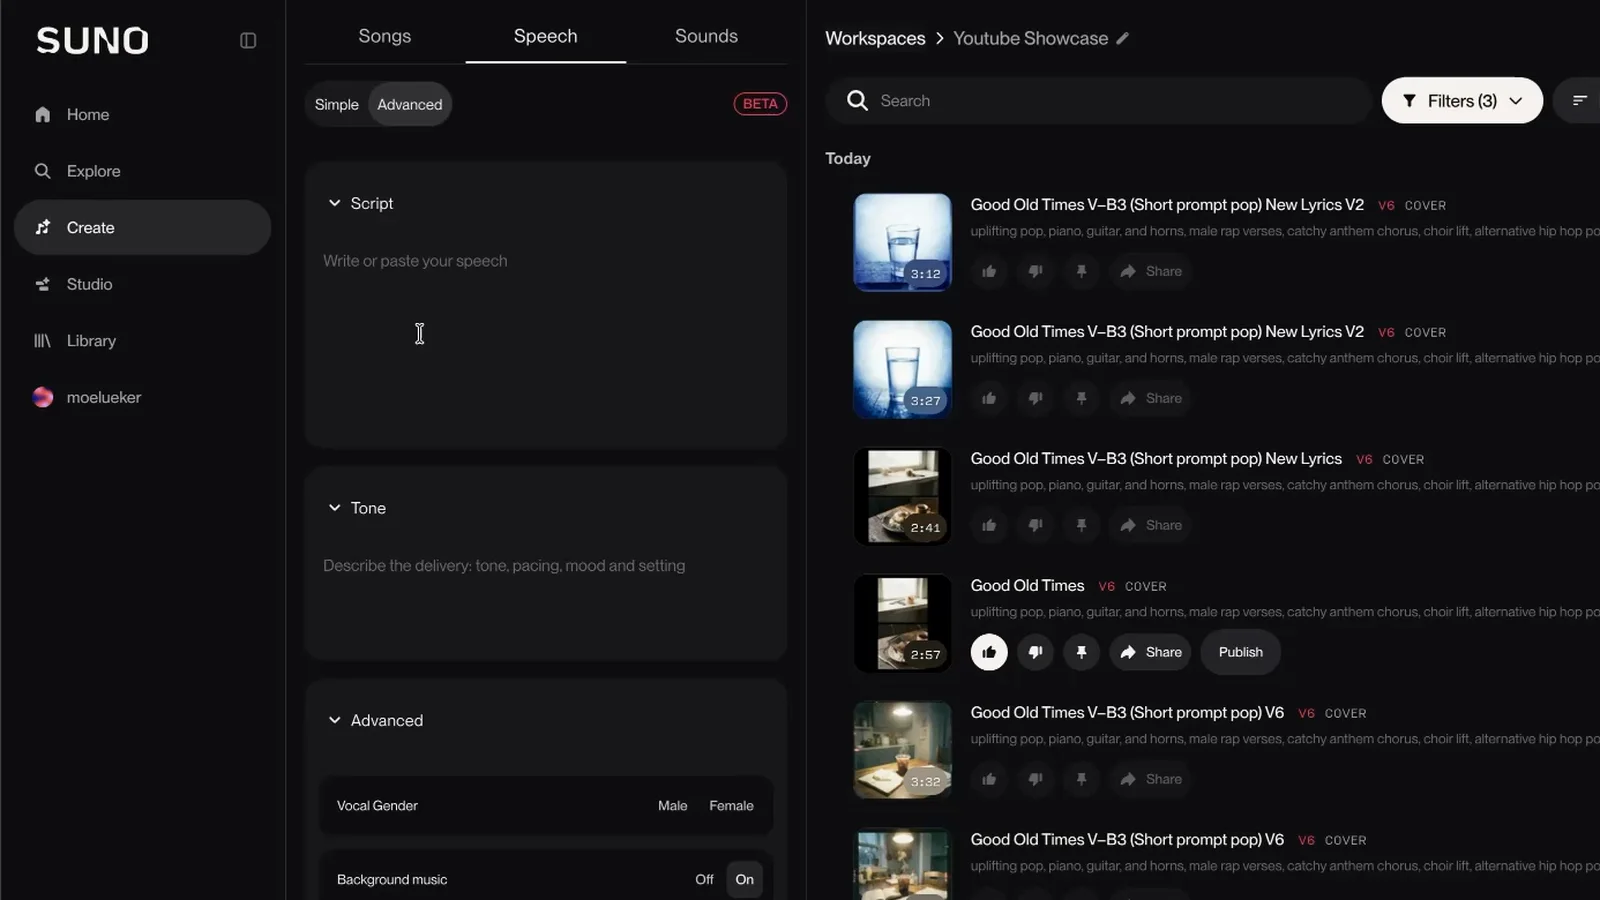Select the Speech tab
The height and width of the screenshot is (900, 1600).
(546, 36)
